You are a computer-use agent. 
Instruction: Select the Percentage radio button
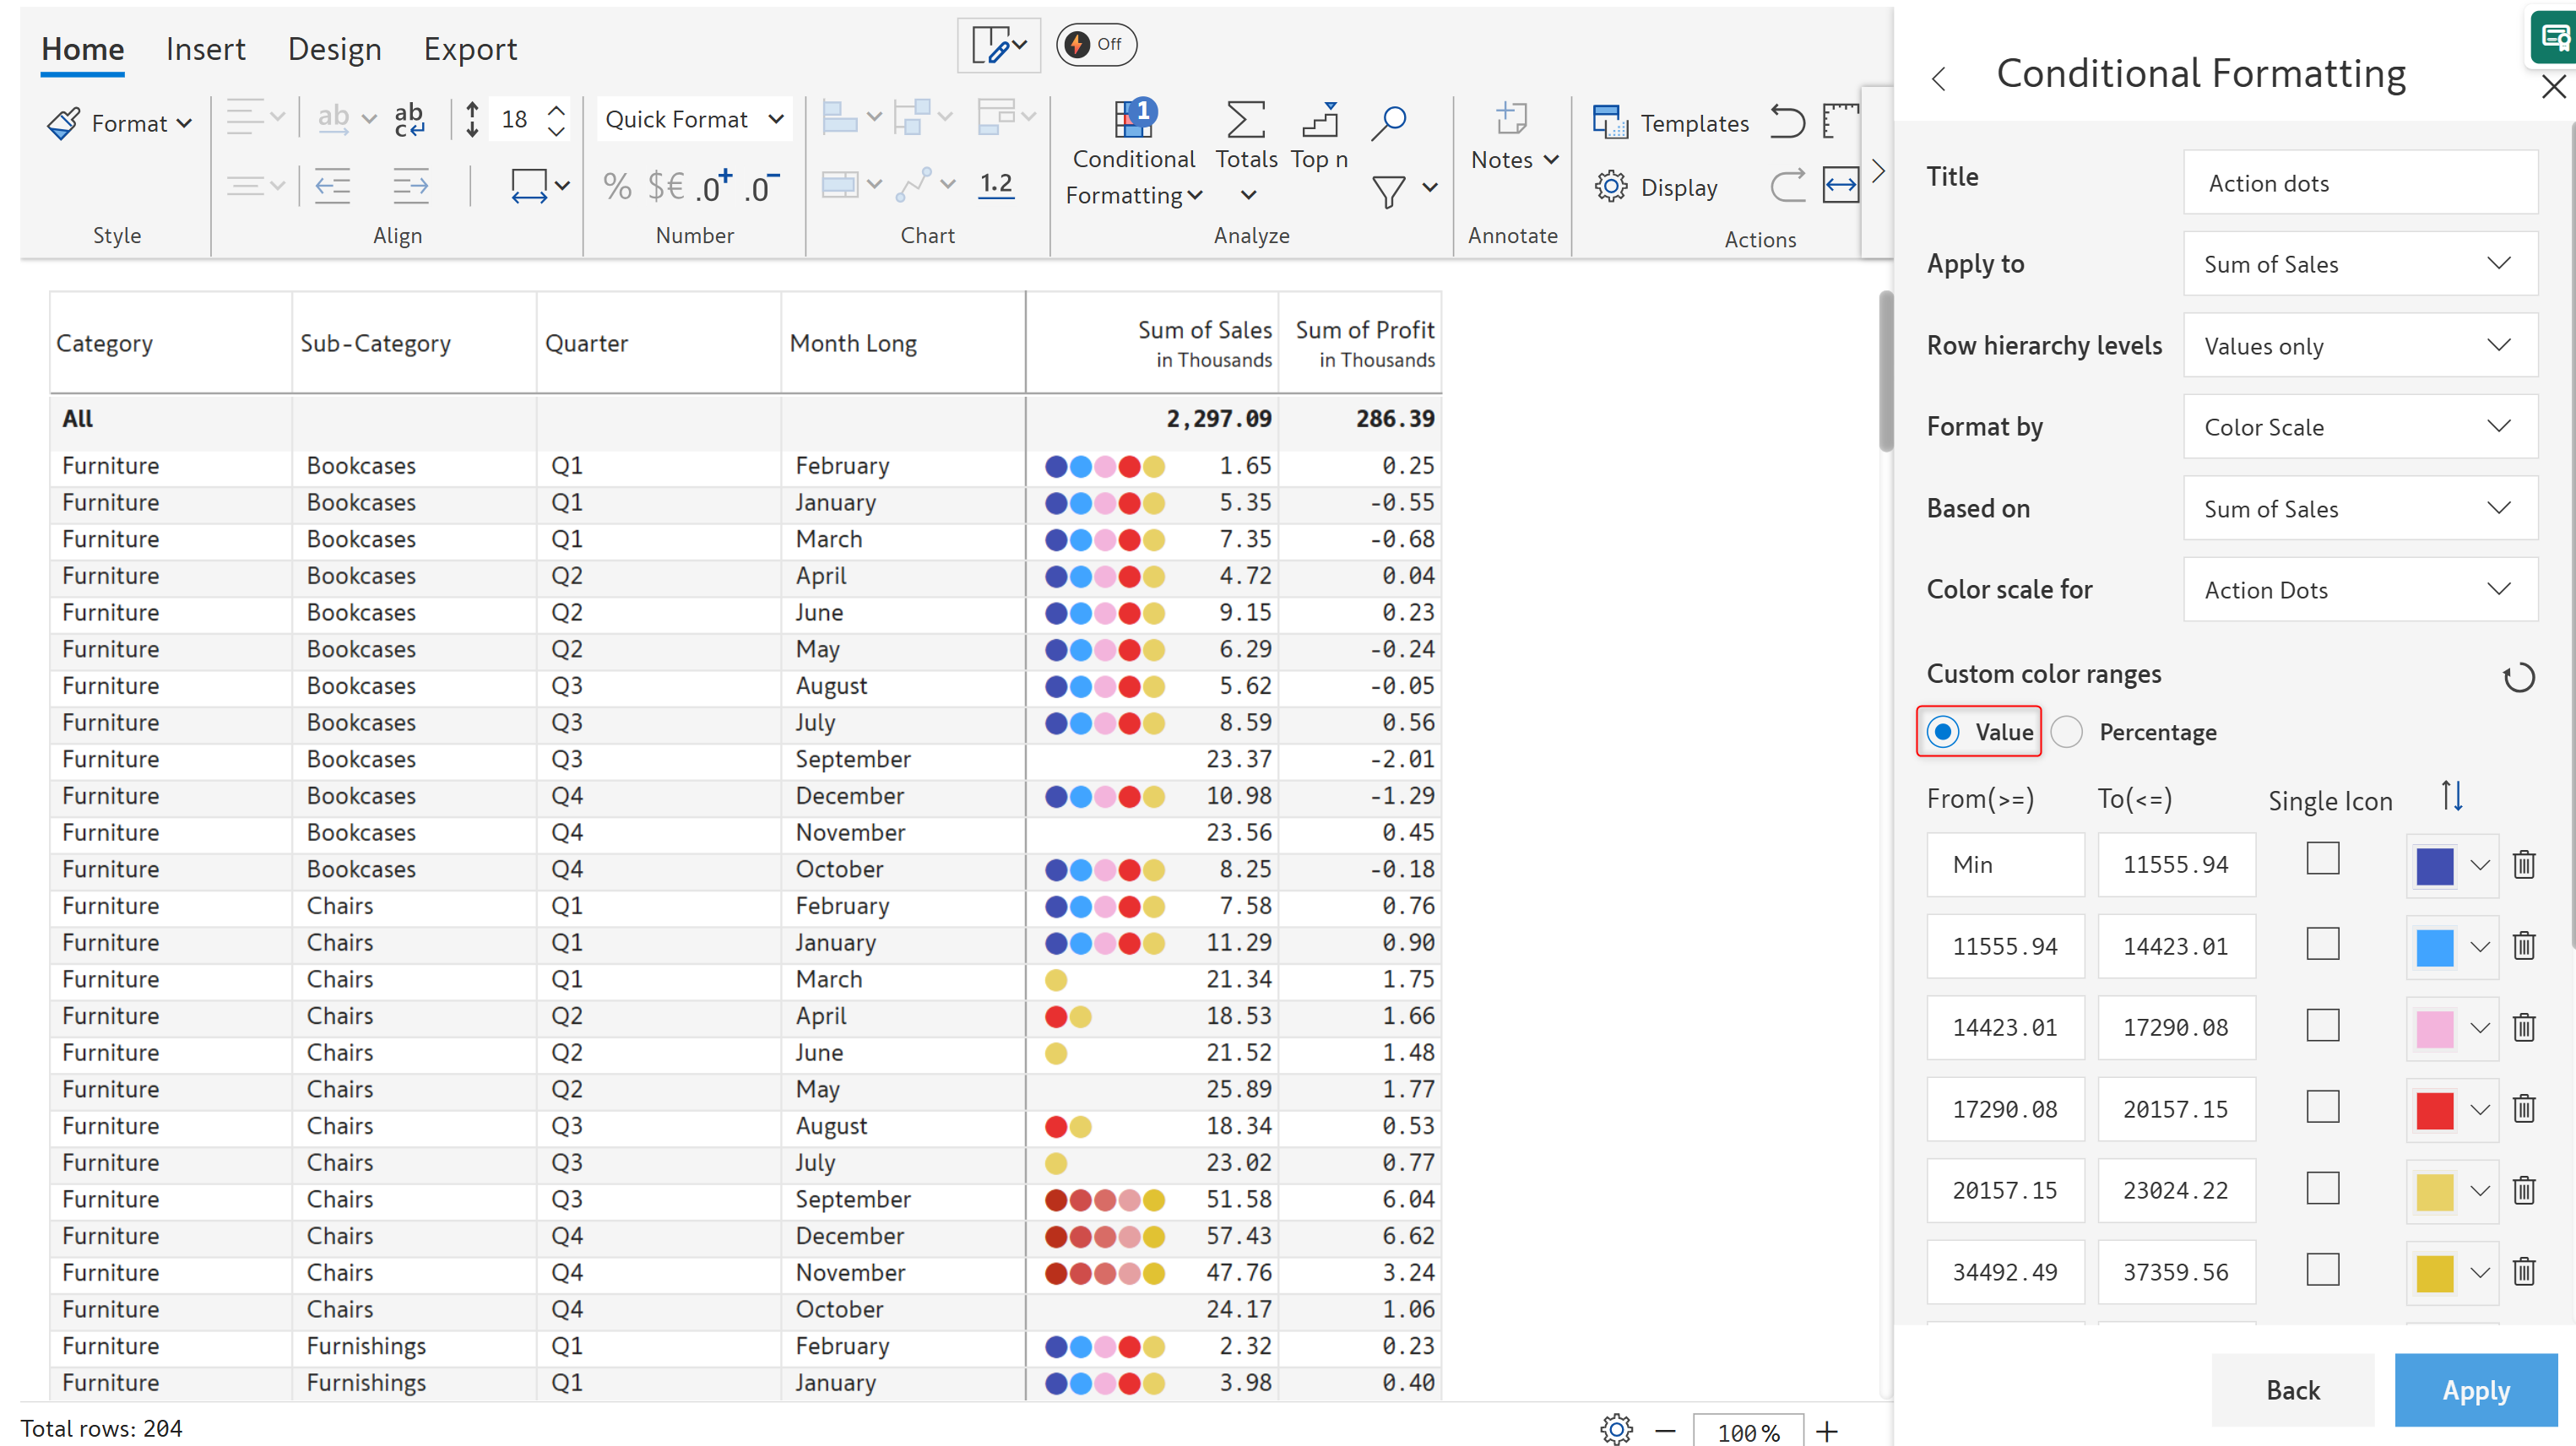pyautogui.click(x=2067, y=732)
